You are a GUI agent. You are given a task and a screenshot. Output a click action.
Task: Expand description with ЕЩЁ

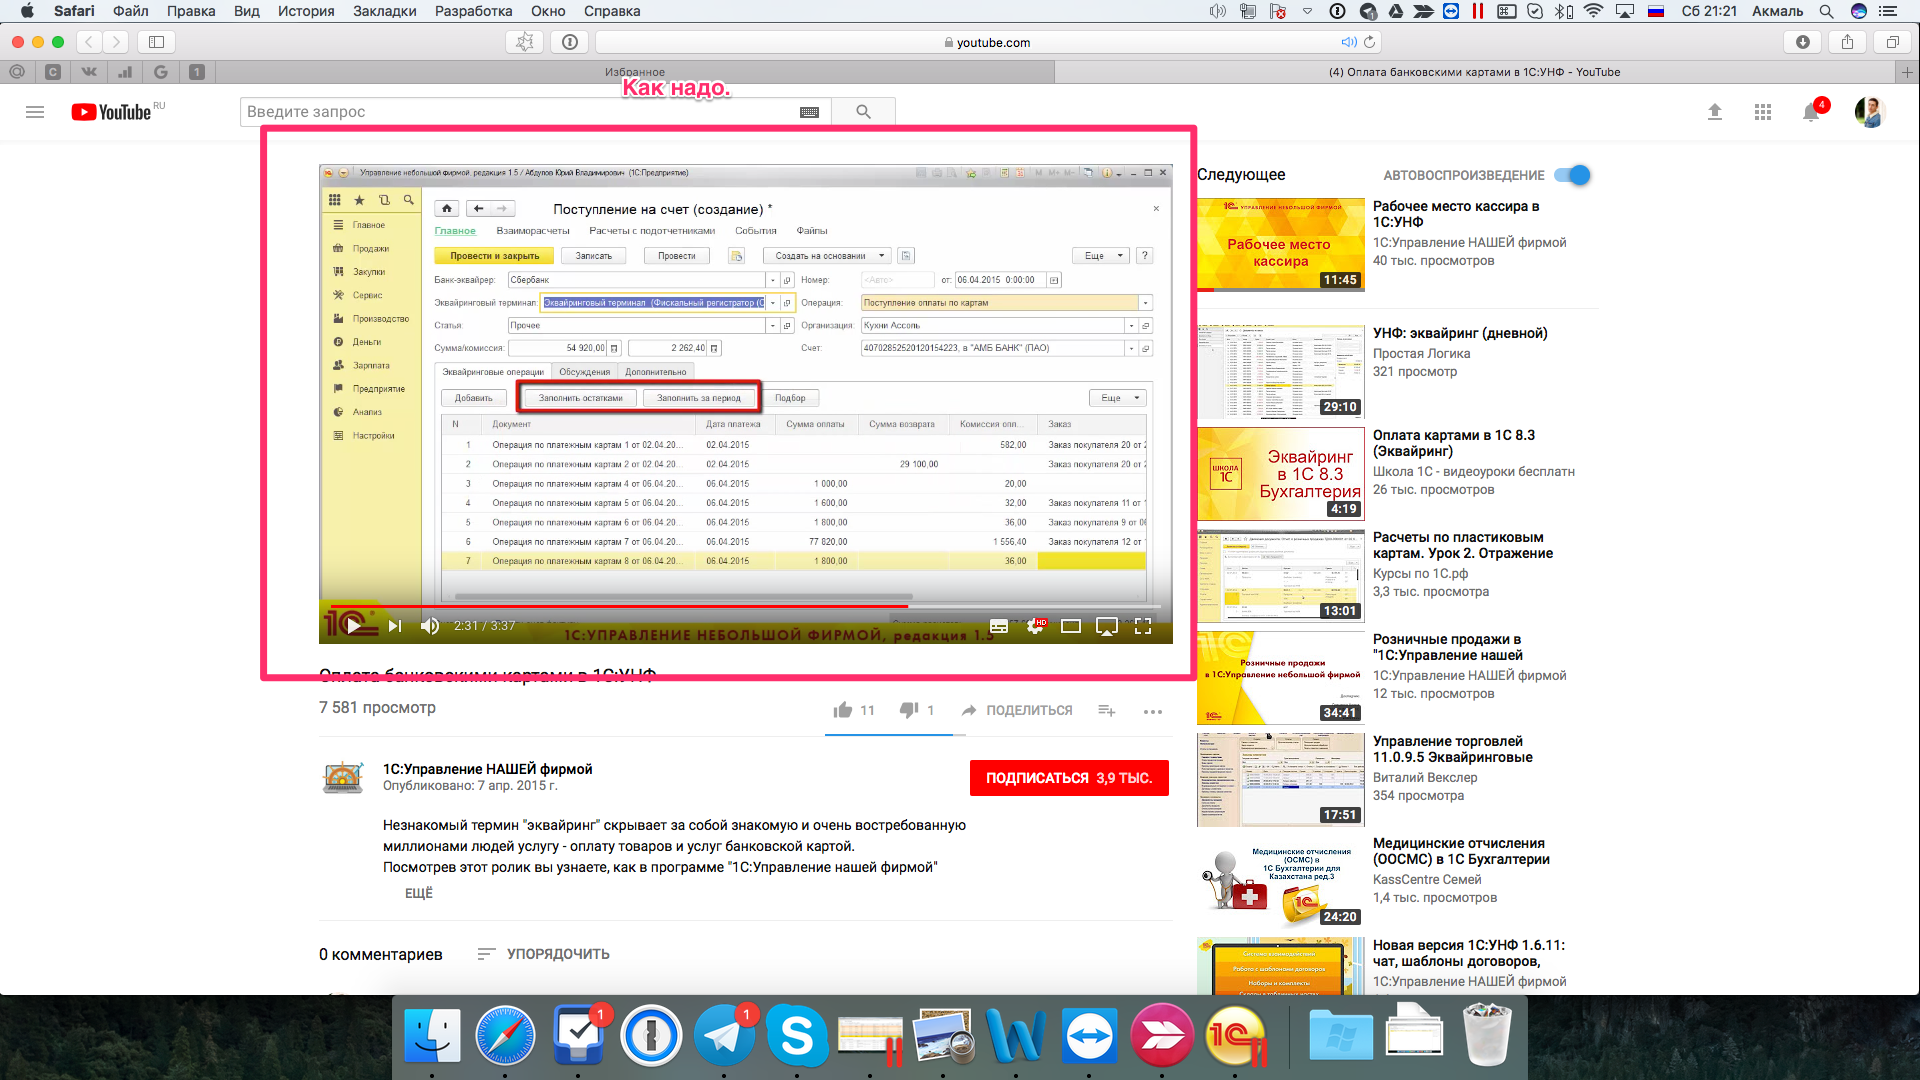coord(418,893)
